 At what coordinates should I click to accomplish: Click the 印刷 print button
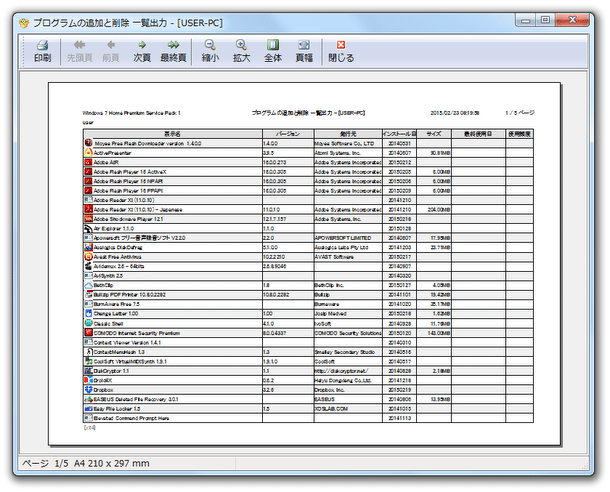coord(42,51)
